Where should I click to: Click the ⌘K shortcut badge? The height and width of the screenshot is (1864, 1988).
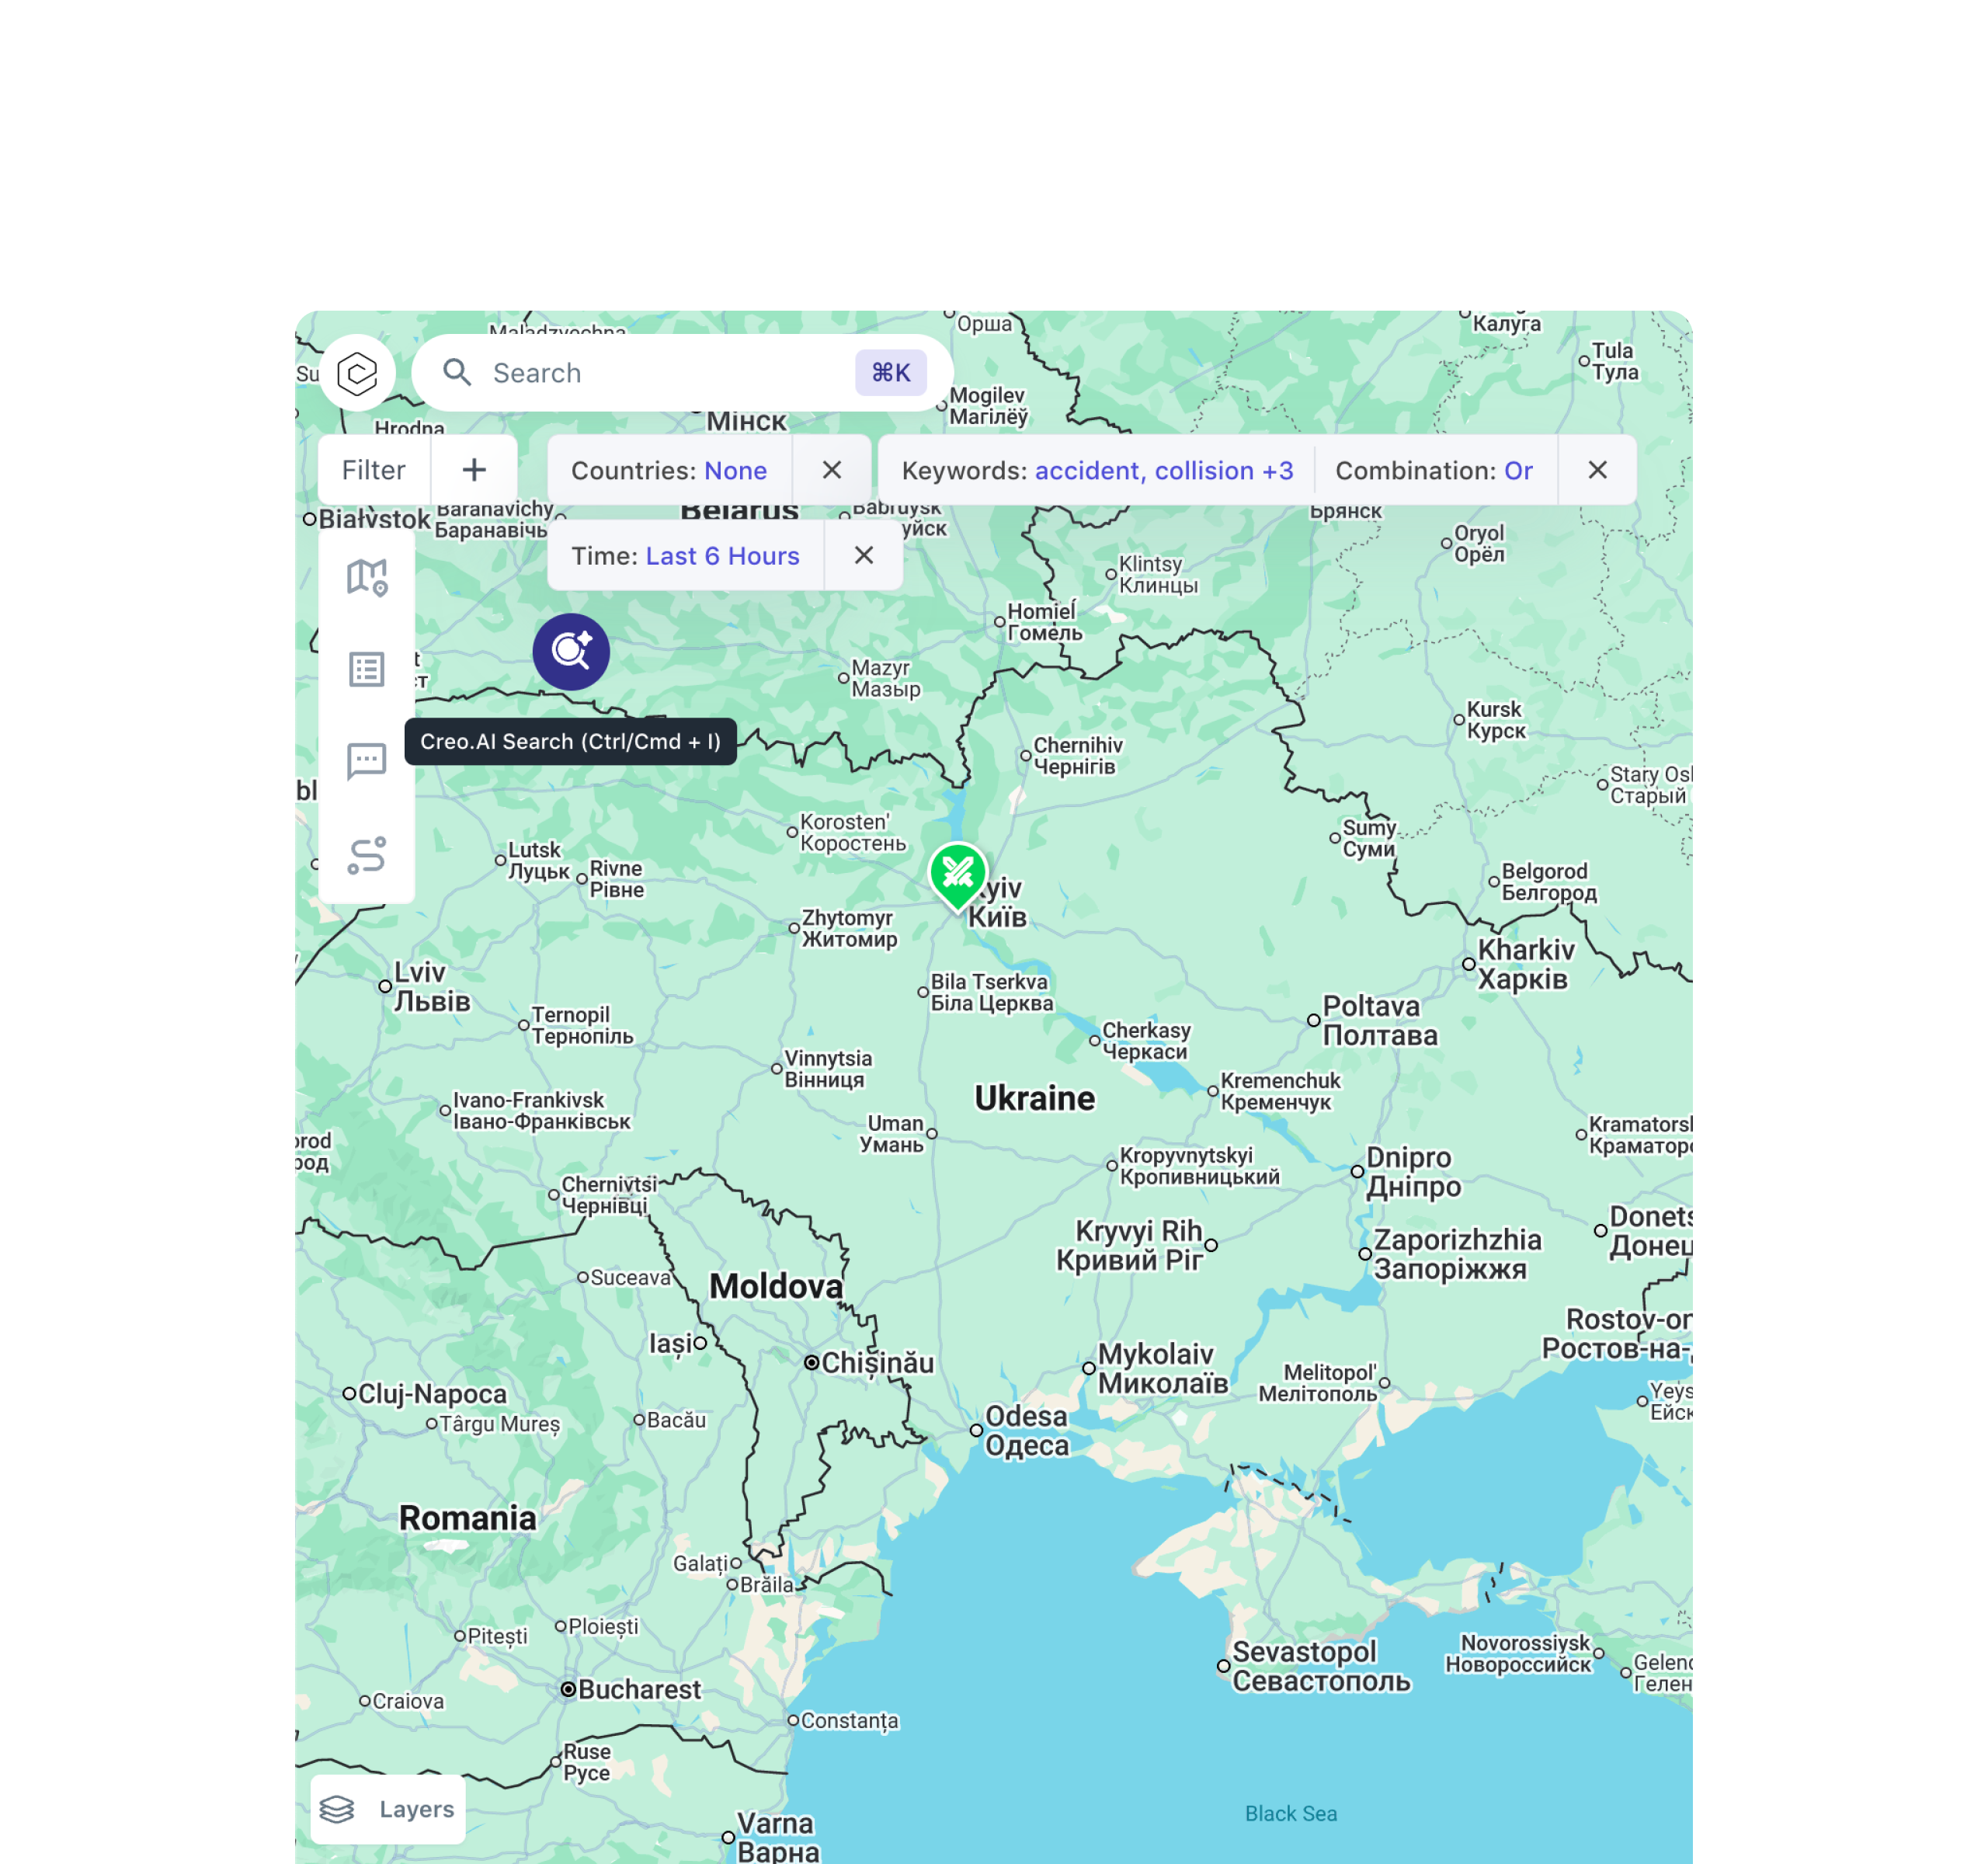tap(890, 373)
